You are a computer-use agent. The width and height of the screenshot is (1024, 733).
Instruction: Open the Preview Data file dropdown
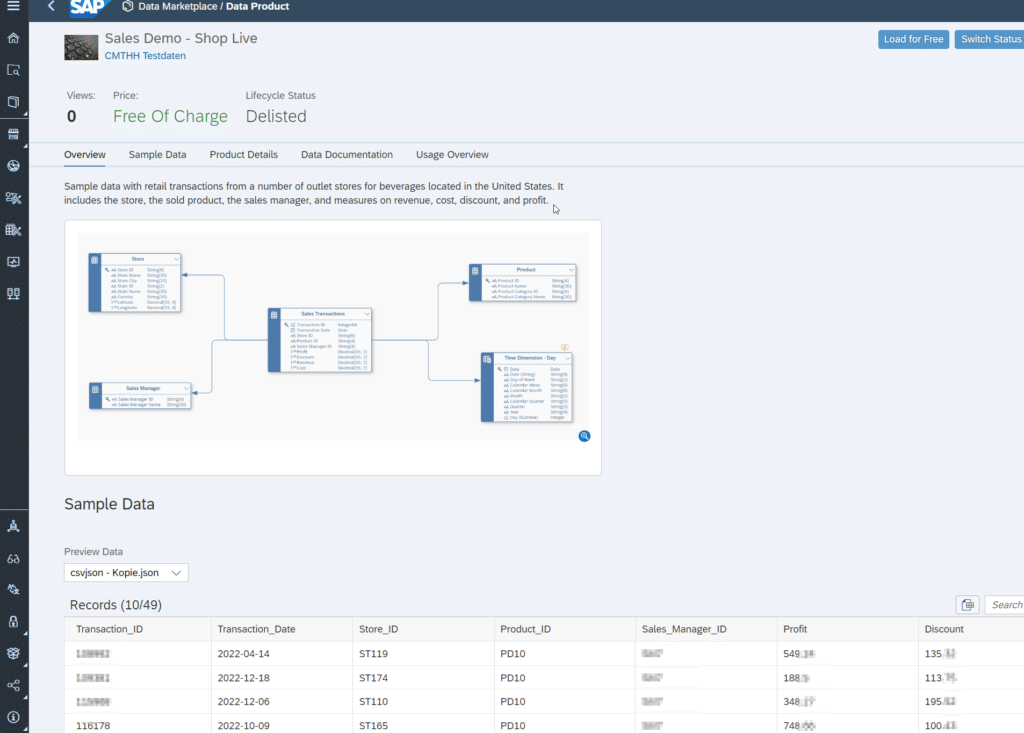pos(126,573)
